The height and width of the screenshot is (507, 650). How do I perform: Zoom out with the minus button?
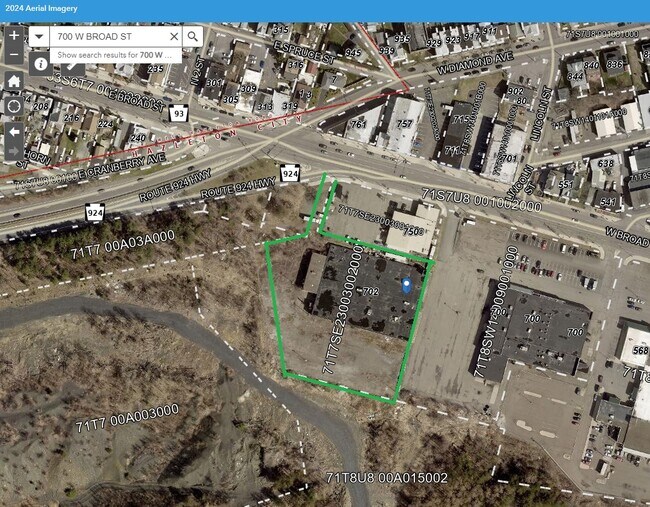tap(14, 54)
